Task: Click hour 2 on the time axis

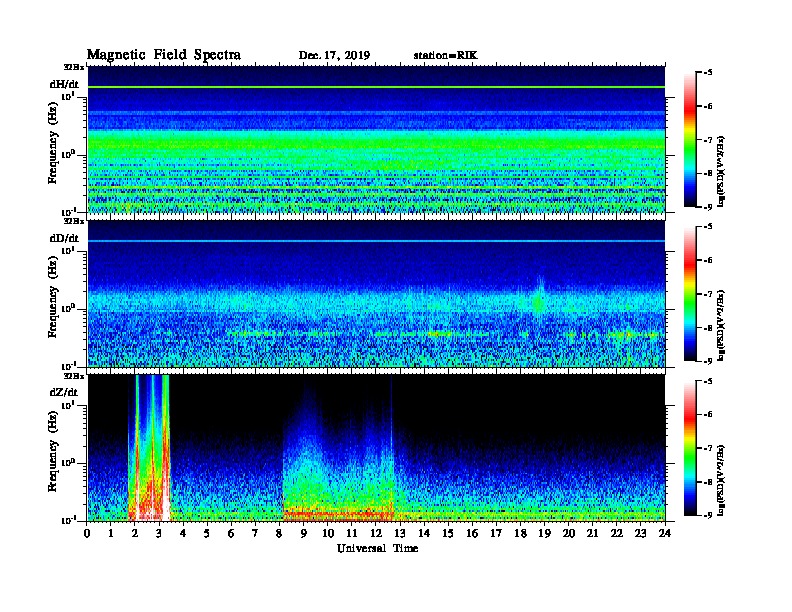Action: 135,533
